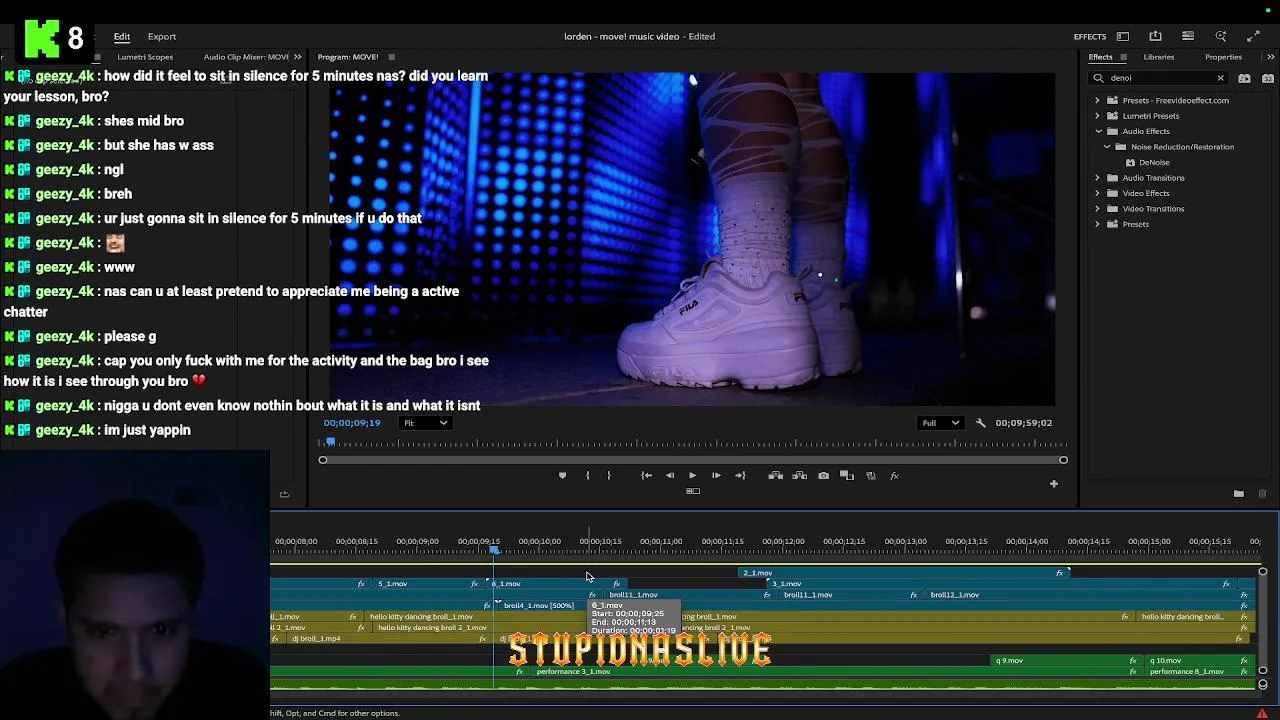Open the Lumetri Scopes panel tab
1280x720 pixels.
pyautogui.click(x=145, y=57)
